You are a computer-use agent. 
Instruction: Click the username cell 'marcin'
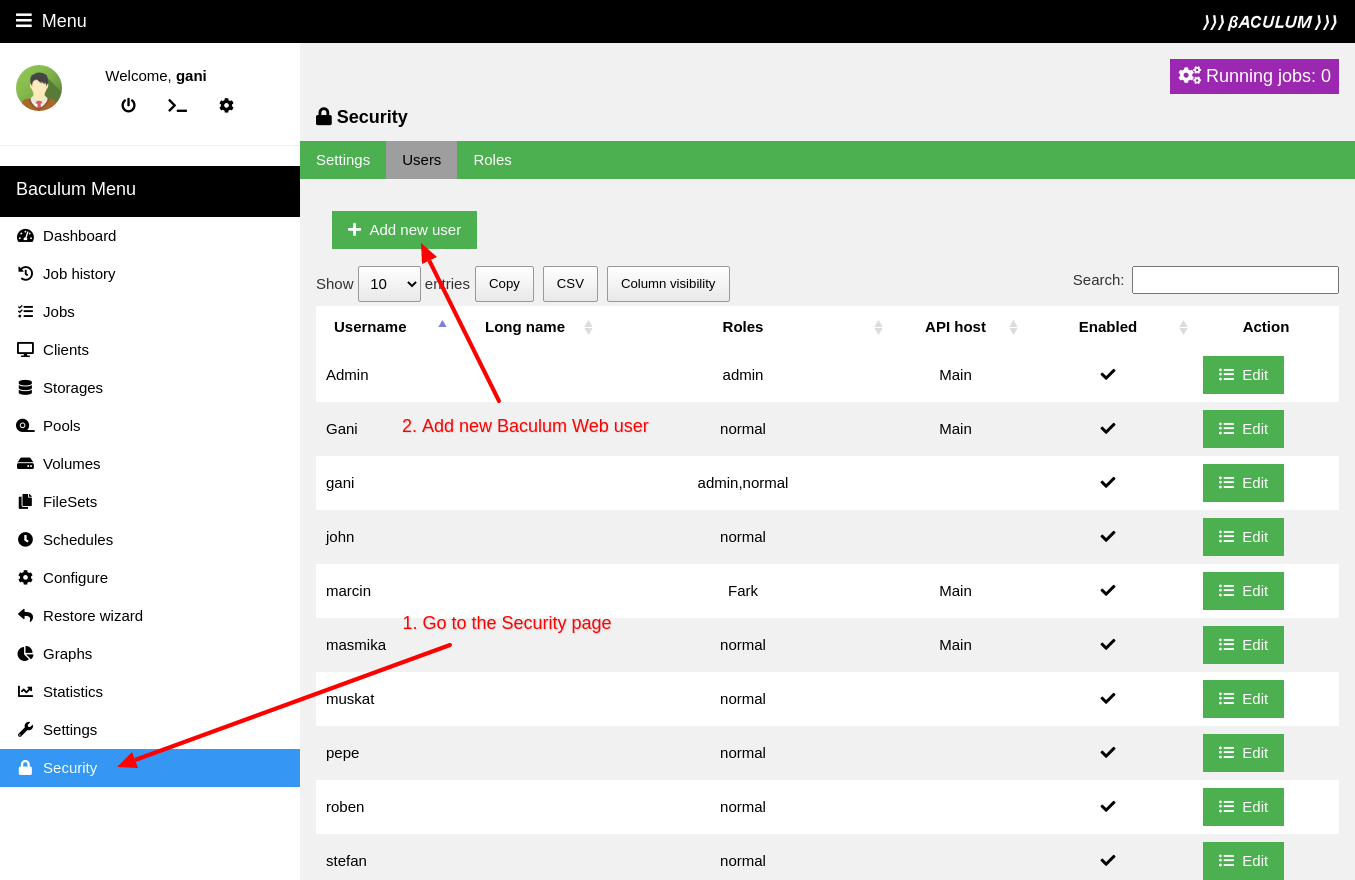point(348,591)
